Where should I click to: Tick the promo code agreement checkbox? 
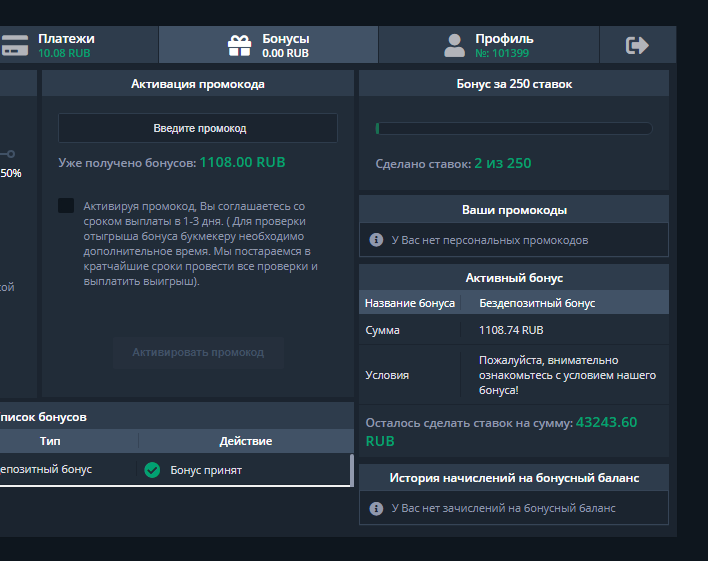tap(66, 206)
